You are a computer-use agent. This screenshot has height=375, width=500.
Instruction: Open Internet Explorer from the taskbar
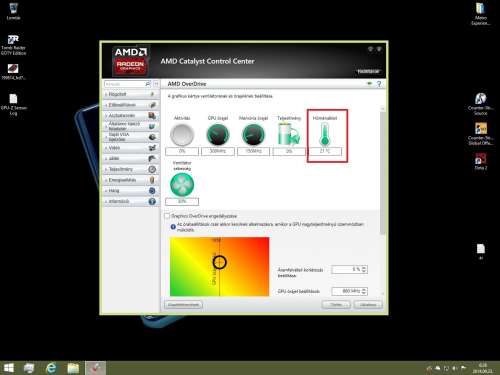pyautogui.click(x=51, y=368)
